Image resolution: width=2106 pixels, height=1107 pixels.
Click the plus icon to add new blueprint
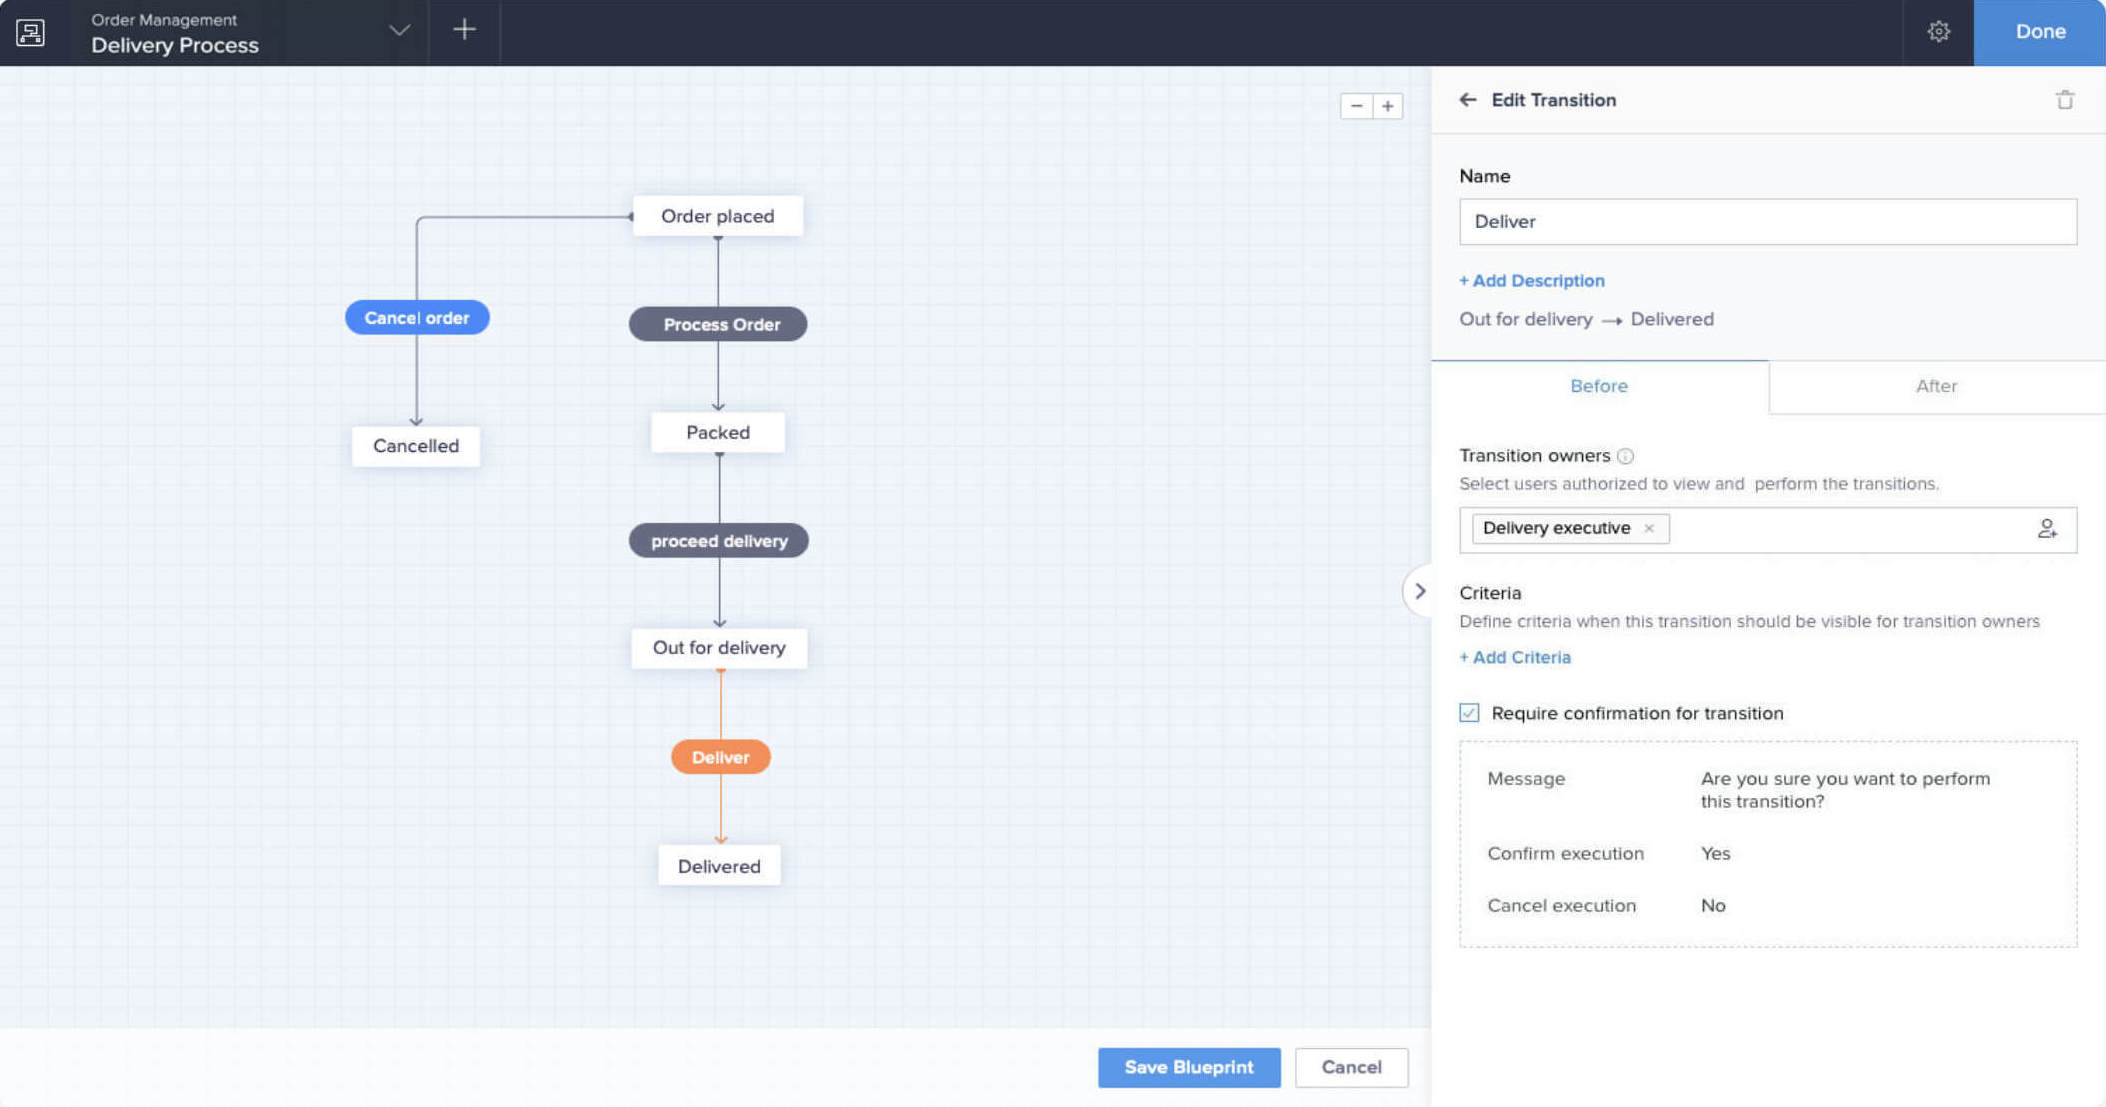pyautogui.click(x=464, y=30)
